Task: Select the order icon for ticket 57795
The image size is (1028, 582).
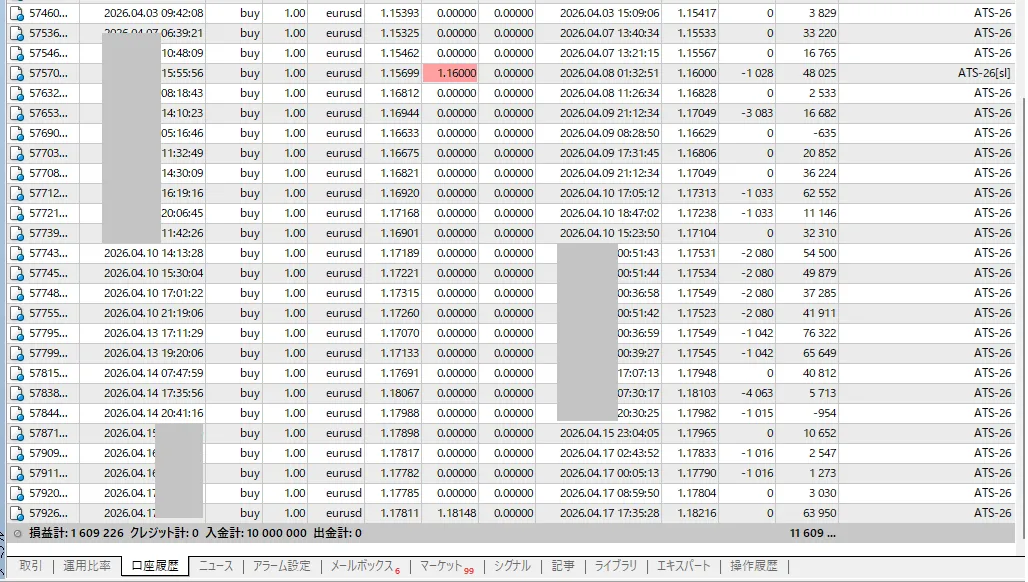Action: pyautogui.click(x=17, y=333)
